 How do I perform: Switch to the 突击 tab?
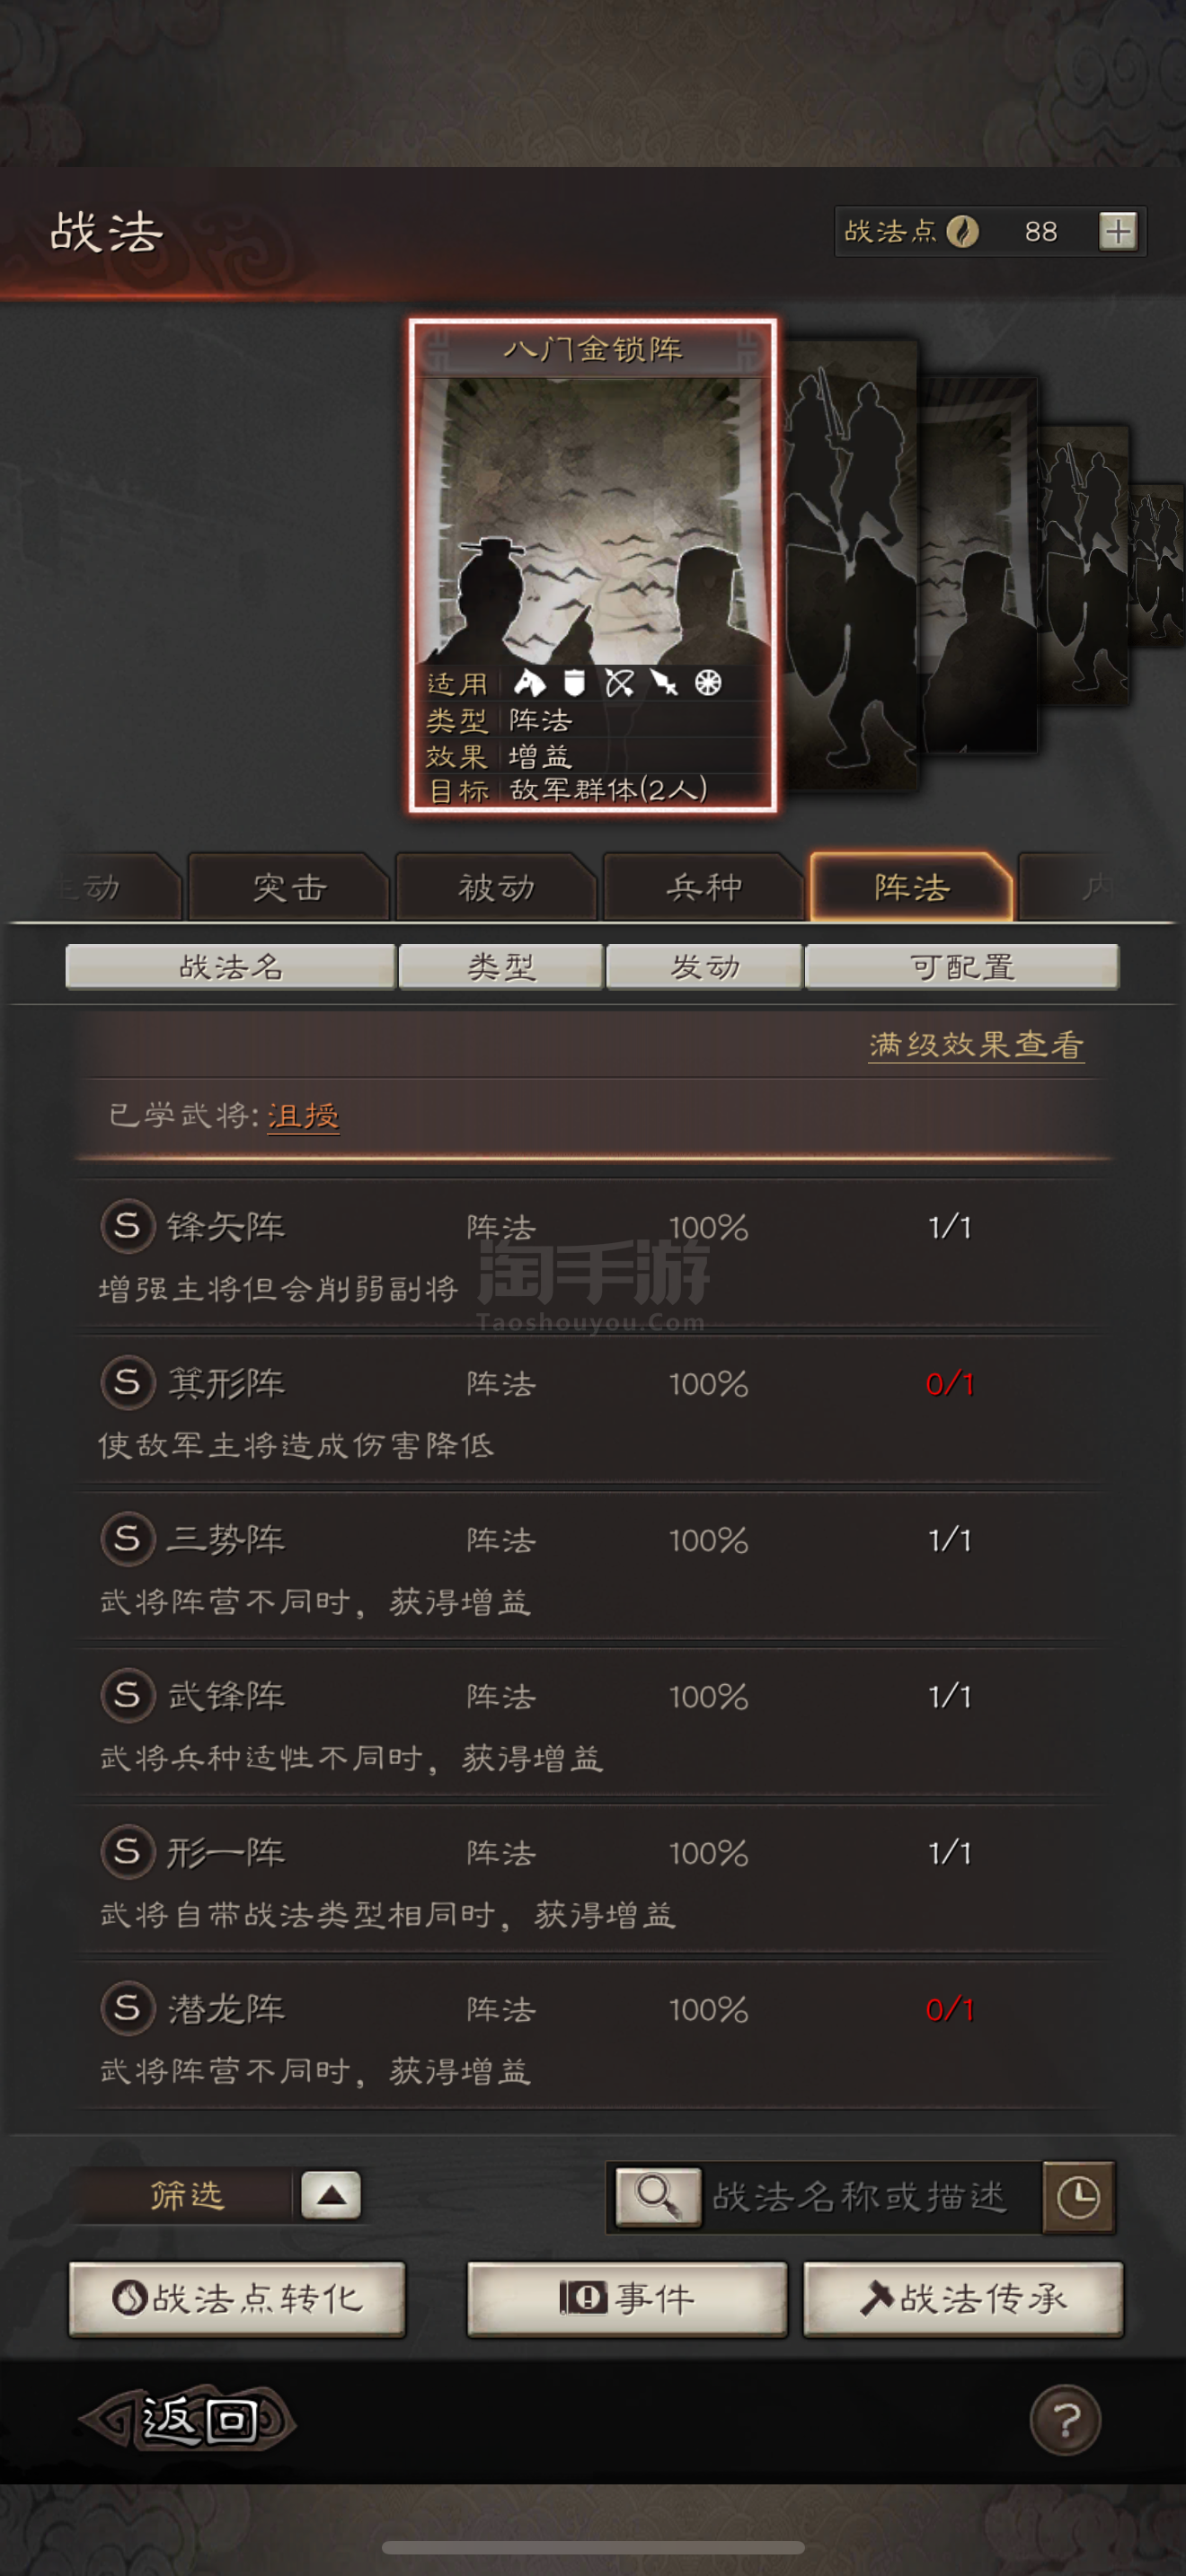tap(289, 886)
